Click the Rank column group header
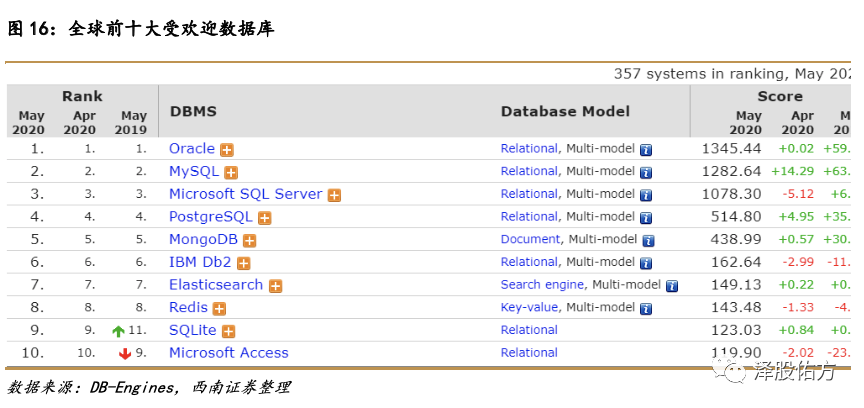The height and width of the screenshot is (408, 864). 82,96
